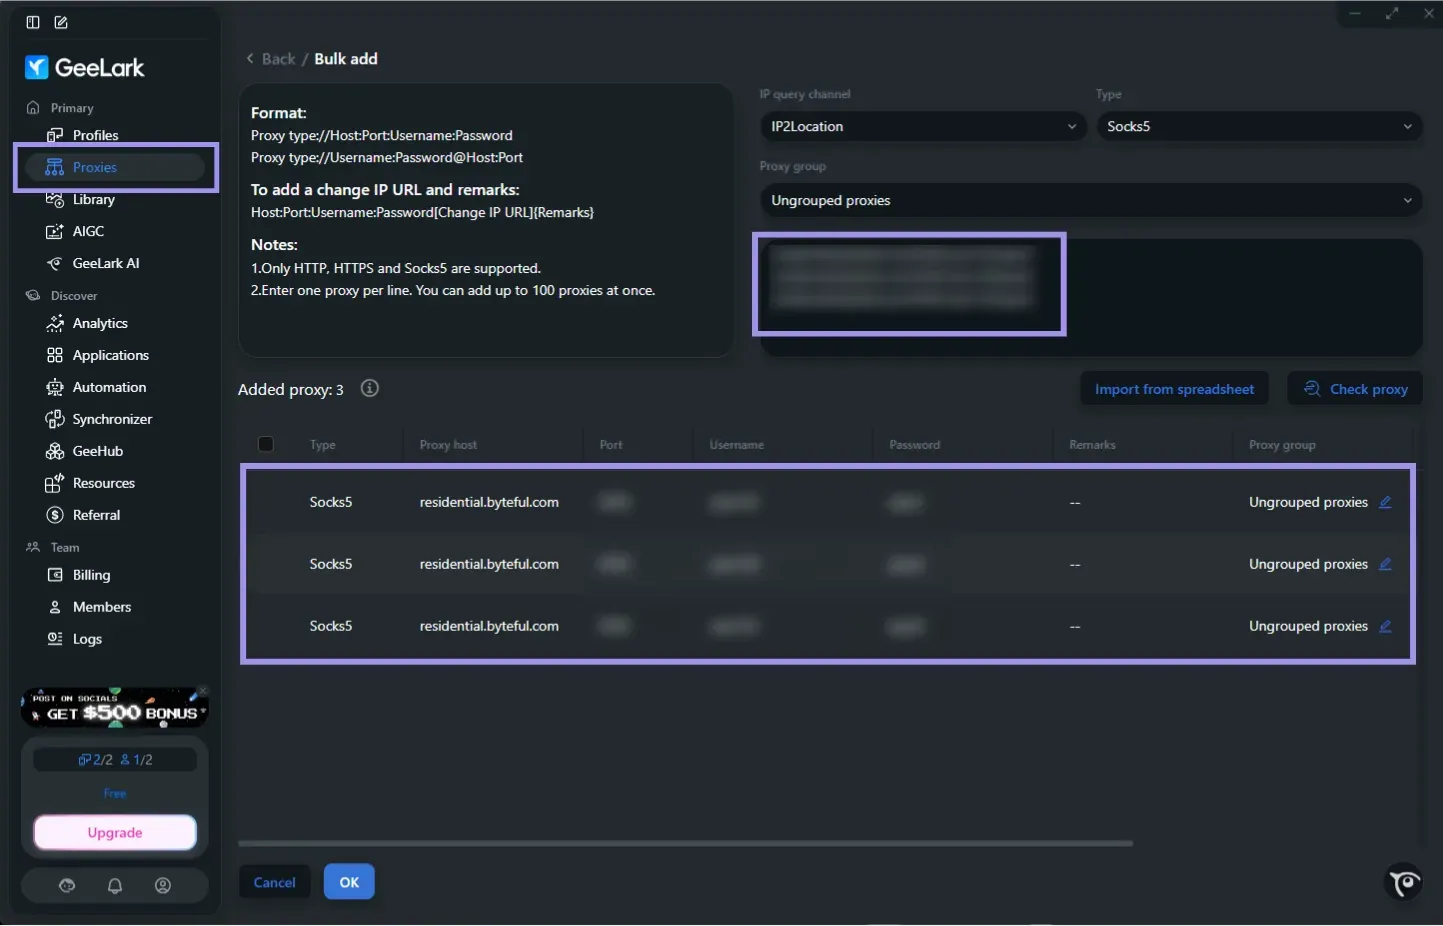This screenshot has height=926, width=1443.
Task: Open Applications page
Action: click(x=110, y=355)
